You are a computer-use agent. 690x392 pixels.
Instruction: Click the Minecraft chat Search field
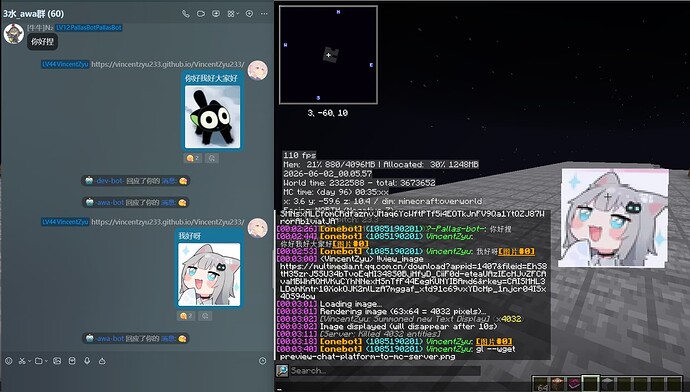[x=385, y=371]
